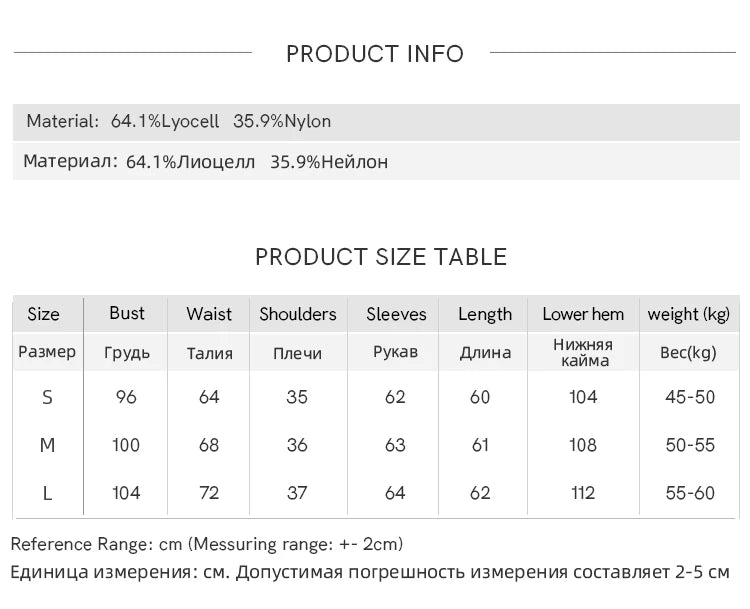
Task: Select the L size row label
Action: (x=47, y=493)
